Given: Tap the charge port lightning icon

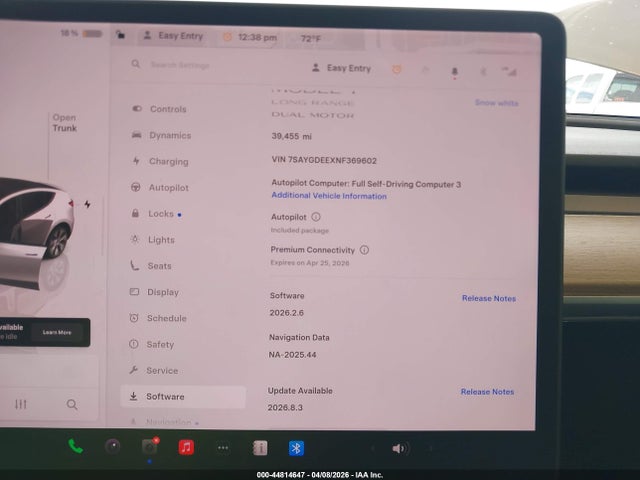Looking at the screenshot, I should [87, 204].
